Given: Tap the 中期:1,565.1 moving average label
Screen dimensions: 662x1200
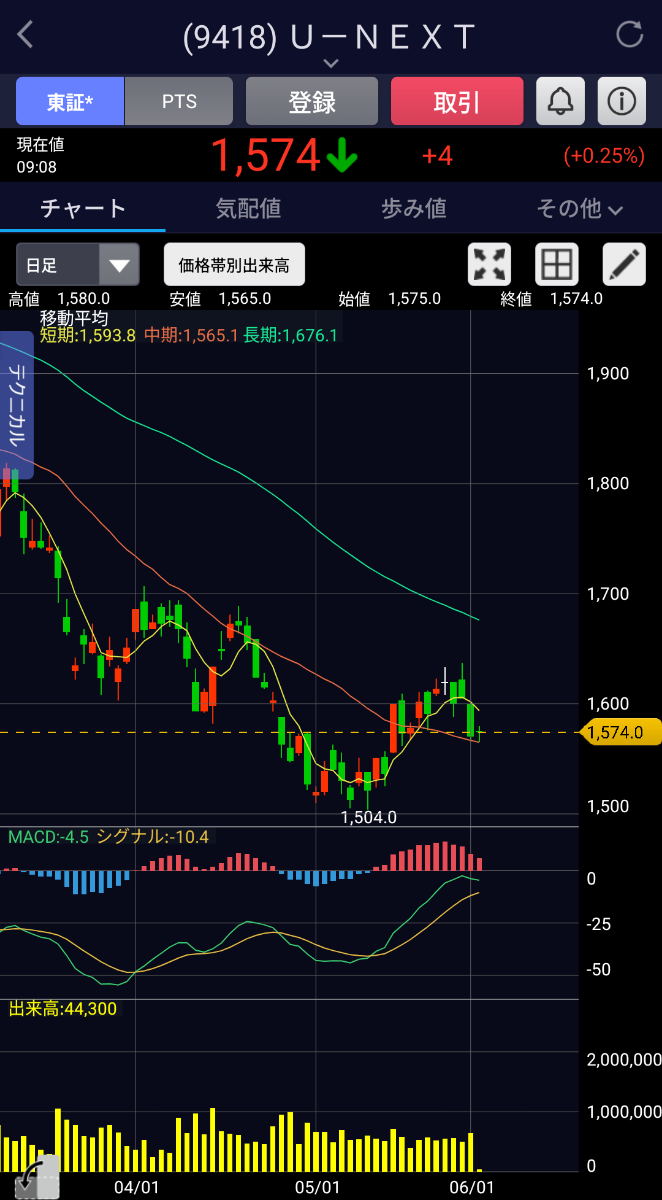Looking at the screenshot, I should click(191, 336).
